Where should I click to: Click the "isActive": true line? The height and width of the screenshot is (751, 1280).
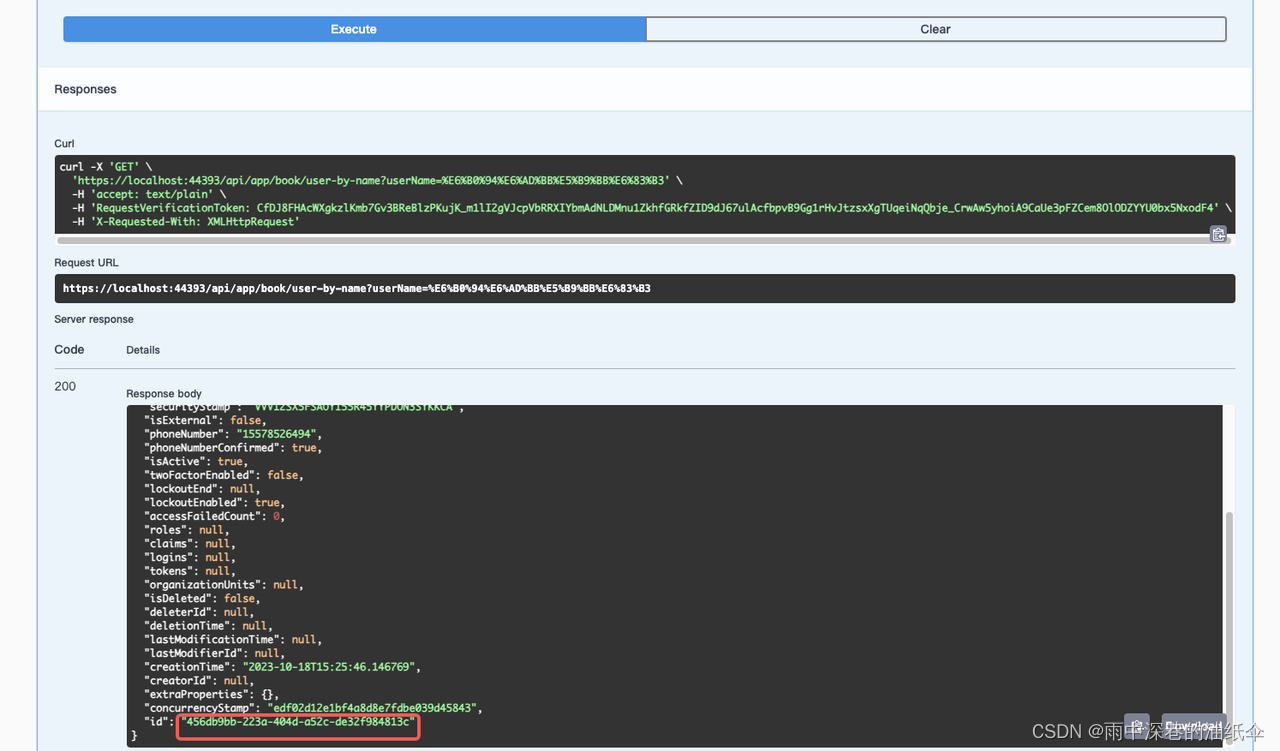(197, 462)
